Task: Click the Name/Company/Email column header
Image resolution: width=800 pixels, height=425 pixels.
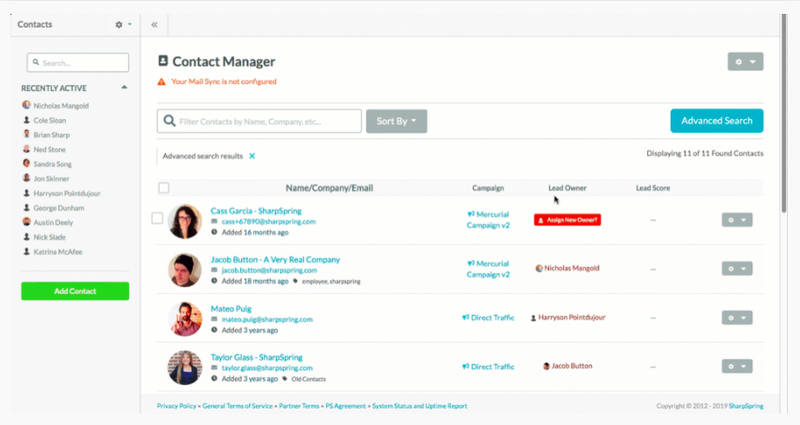Action: click(x=329, y=188)
